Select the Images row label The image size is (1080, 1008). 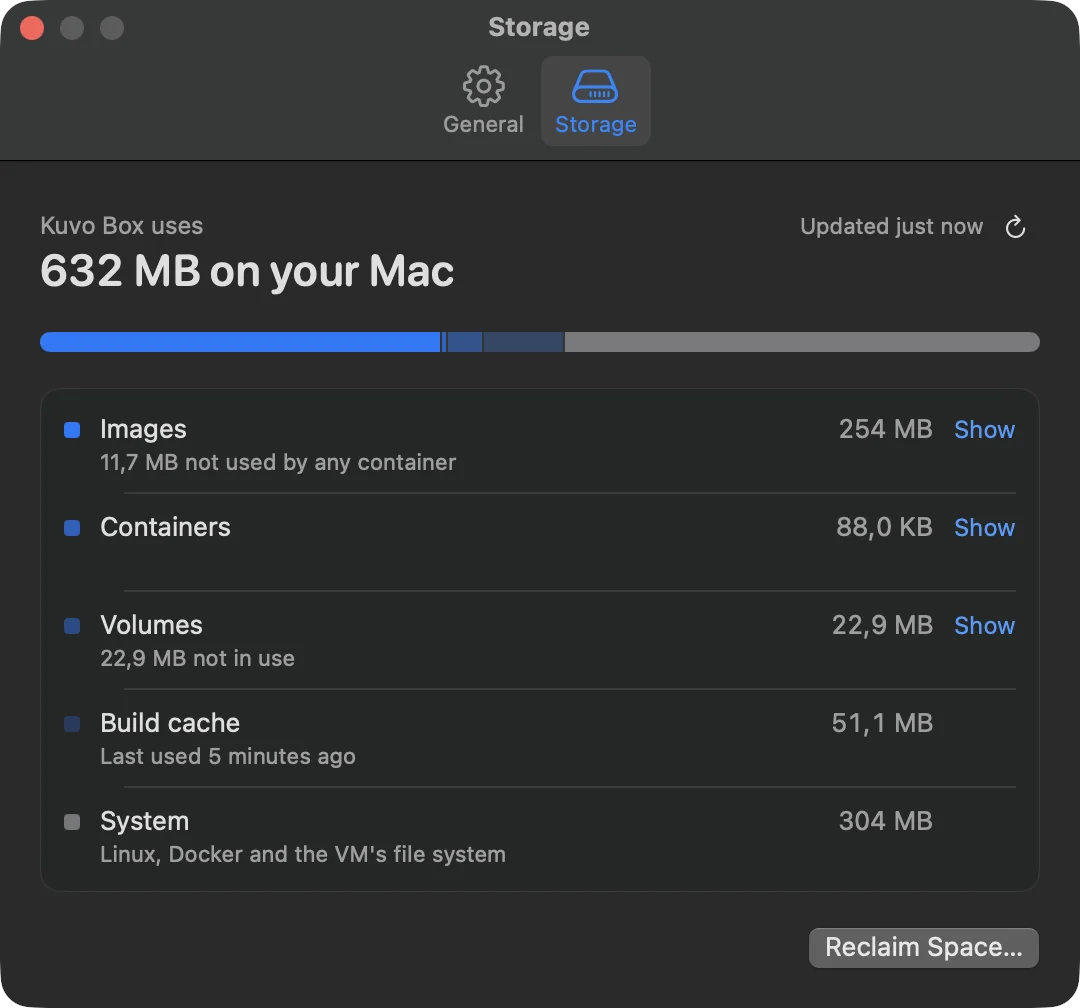pyautogui.click(x=143, y=429)
